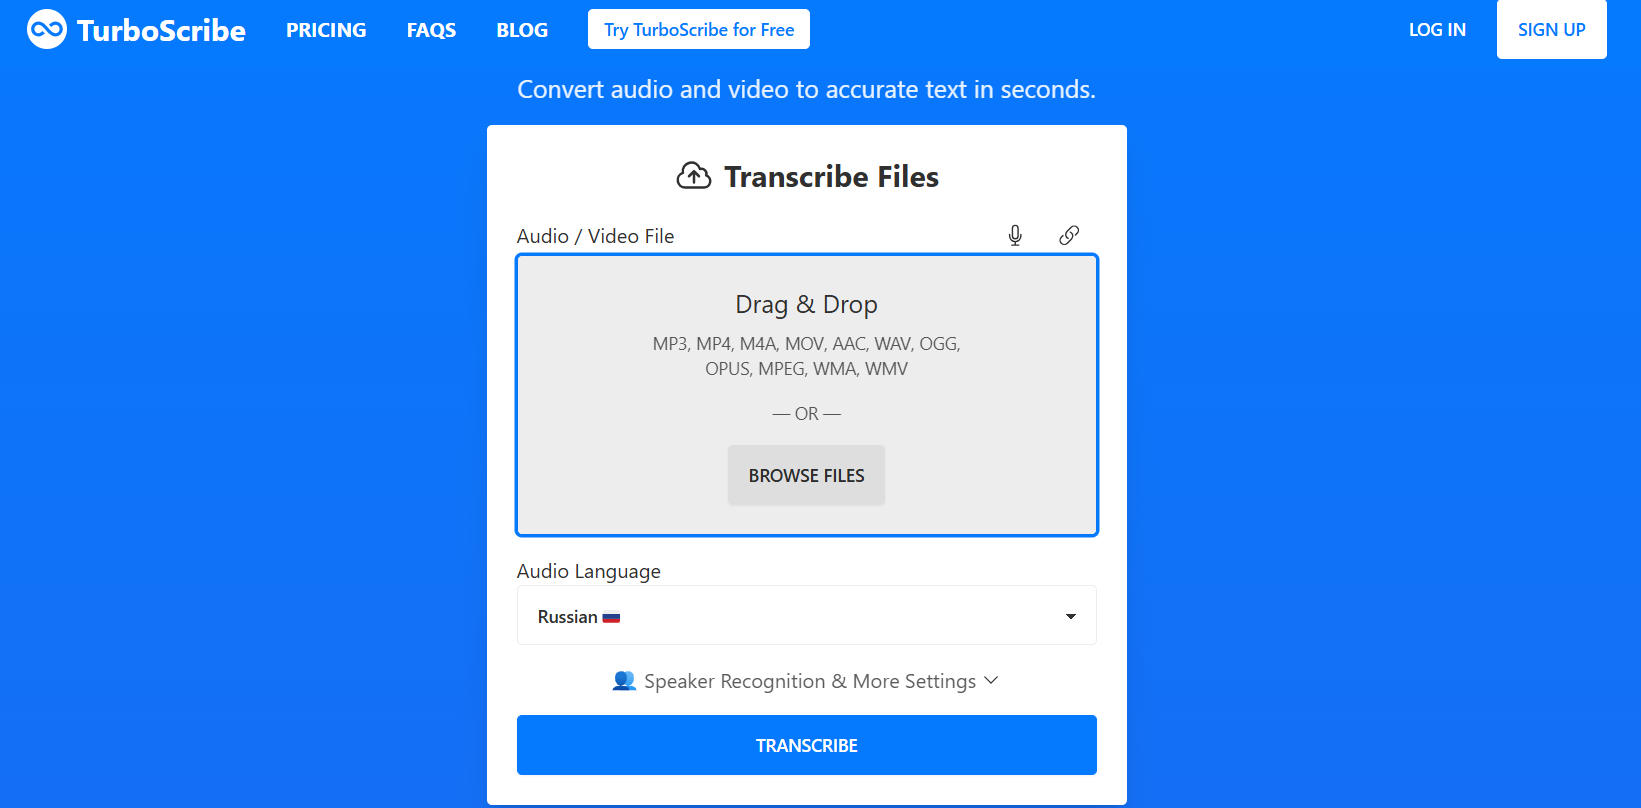Click the cloud upload icon beside Transcribe Files
This screenshot has height=808, width=1641.
[694, 176]
